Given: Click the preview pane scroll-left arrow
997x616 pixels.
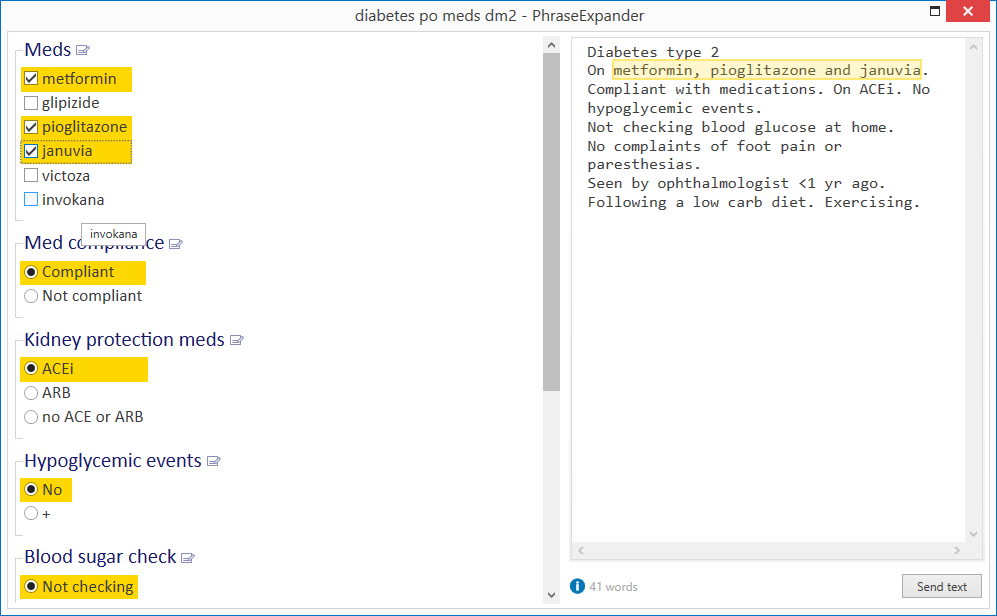Looking at the screenshot, I should pyautogui.click(x=581, y=551).
